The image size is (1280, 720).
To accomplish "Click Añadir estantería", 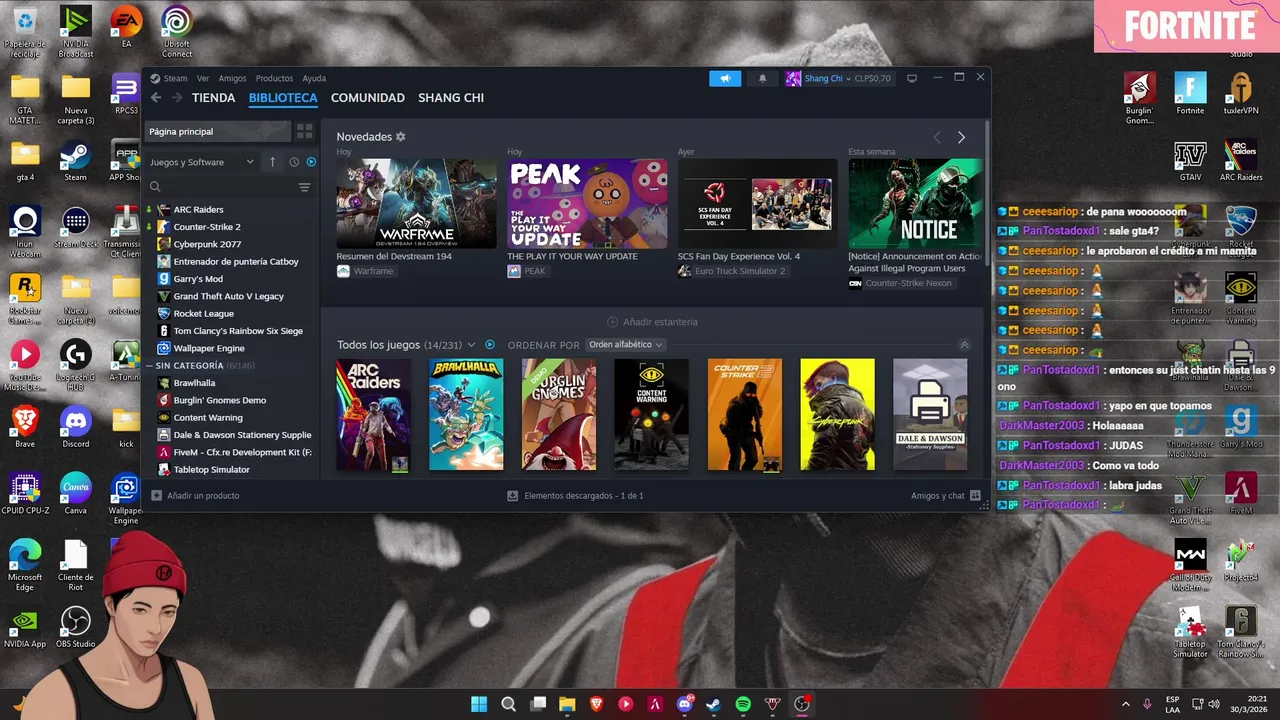I will point(652,322).
